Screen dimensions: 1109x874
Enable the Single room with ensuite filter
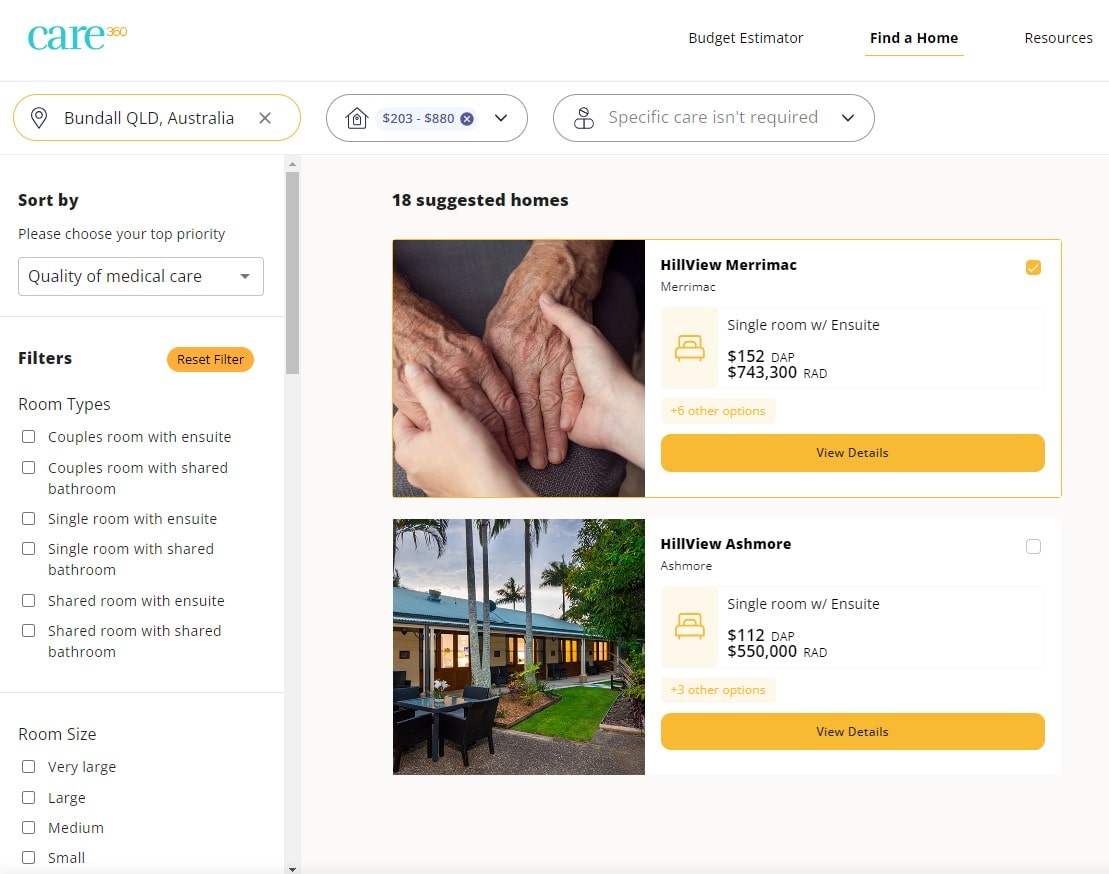point(30,518)
